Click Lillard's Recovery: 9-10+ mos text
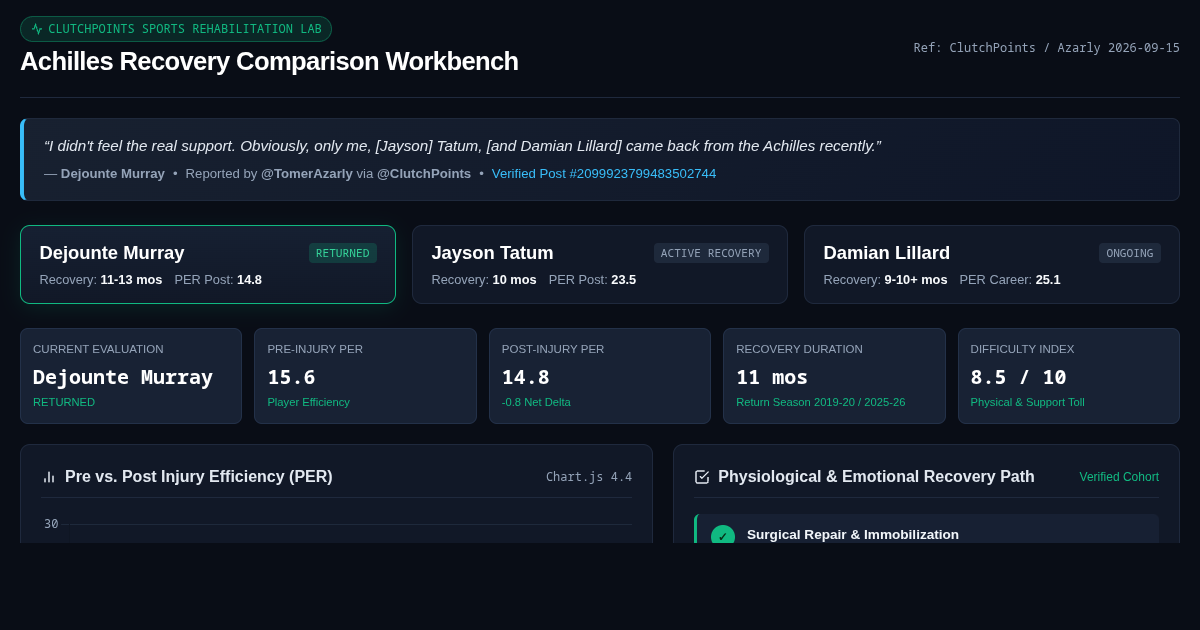 [x=885, y=280]
